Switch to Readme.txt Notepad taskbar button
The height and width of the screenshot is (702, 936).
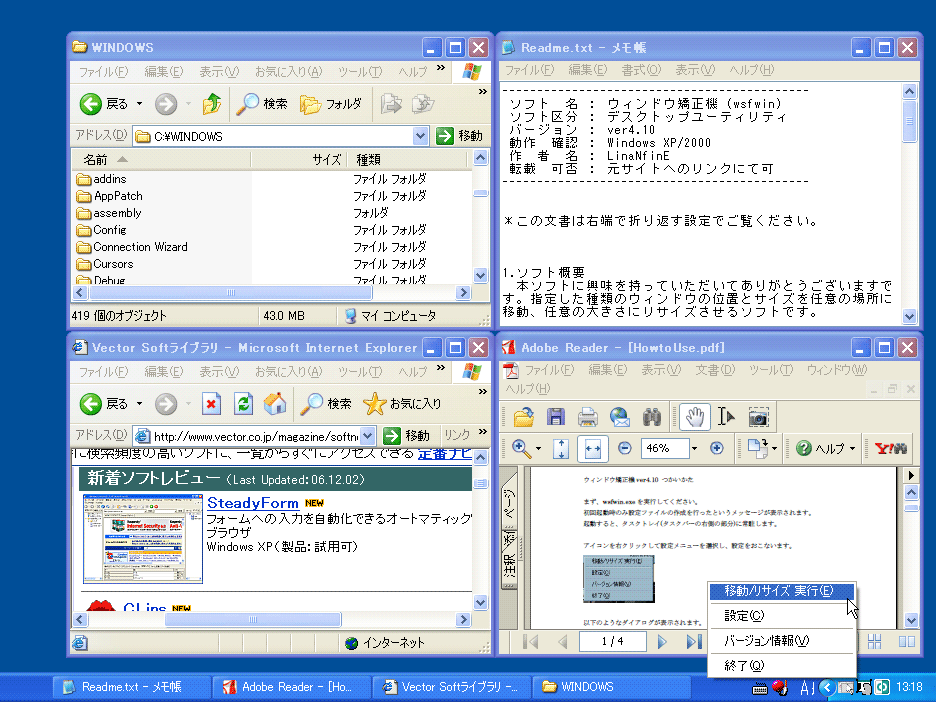point(131,687)
